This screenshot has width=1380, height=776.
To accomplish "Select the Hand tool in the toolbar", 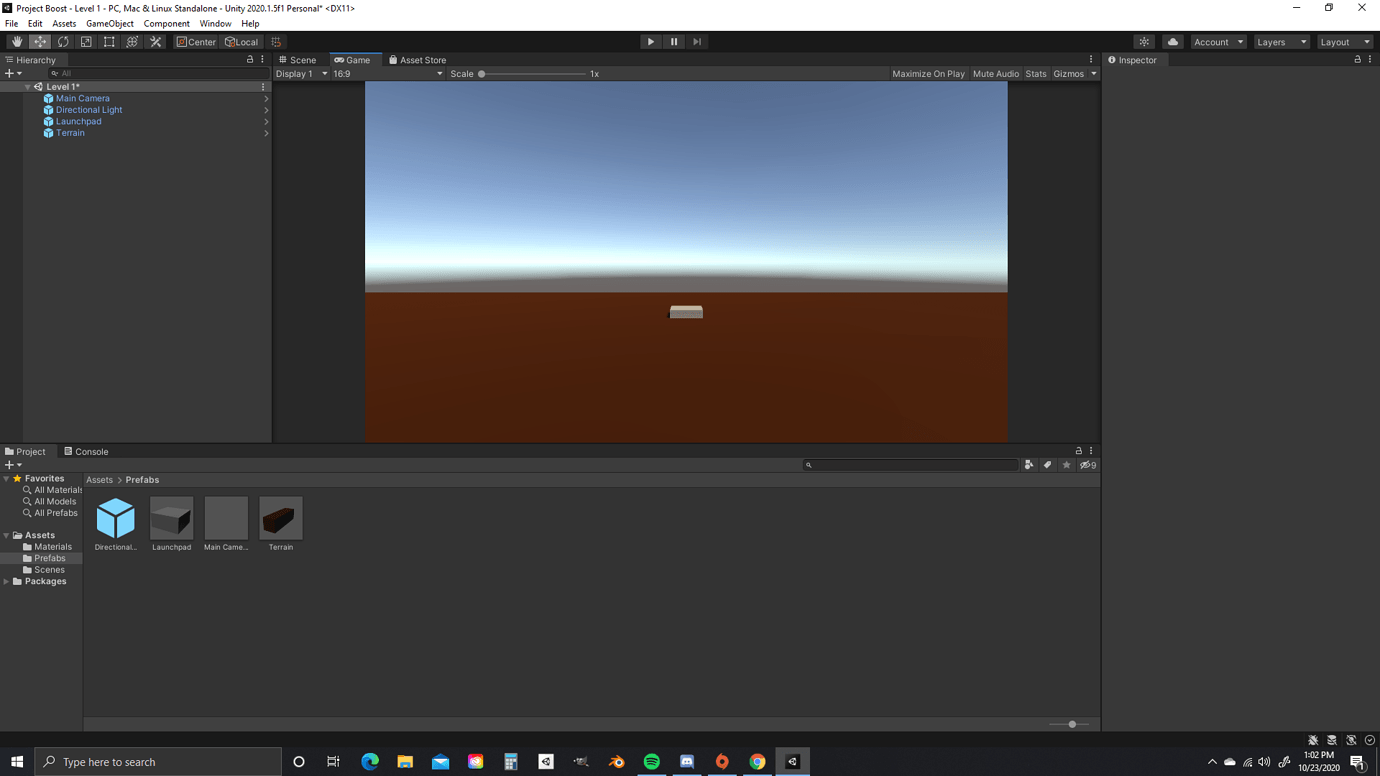I will coord(16,41).
